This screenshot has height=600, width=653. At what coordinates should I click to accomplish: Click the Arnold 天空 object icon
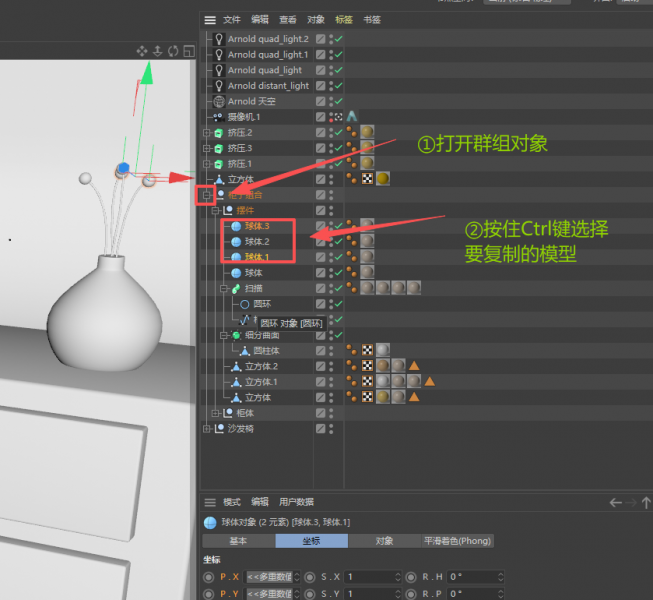click(219, 101)
